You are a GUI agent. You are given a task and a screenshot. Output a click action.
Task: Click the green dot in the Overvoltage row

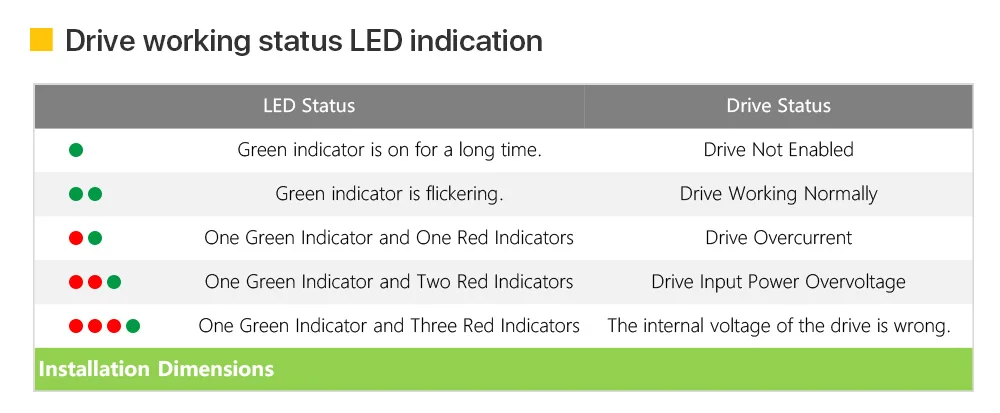click(114, 282)
